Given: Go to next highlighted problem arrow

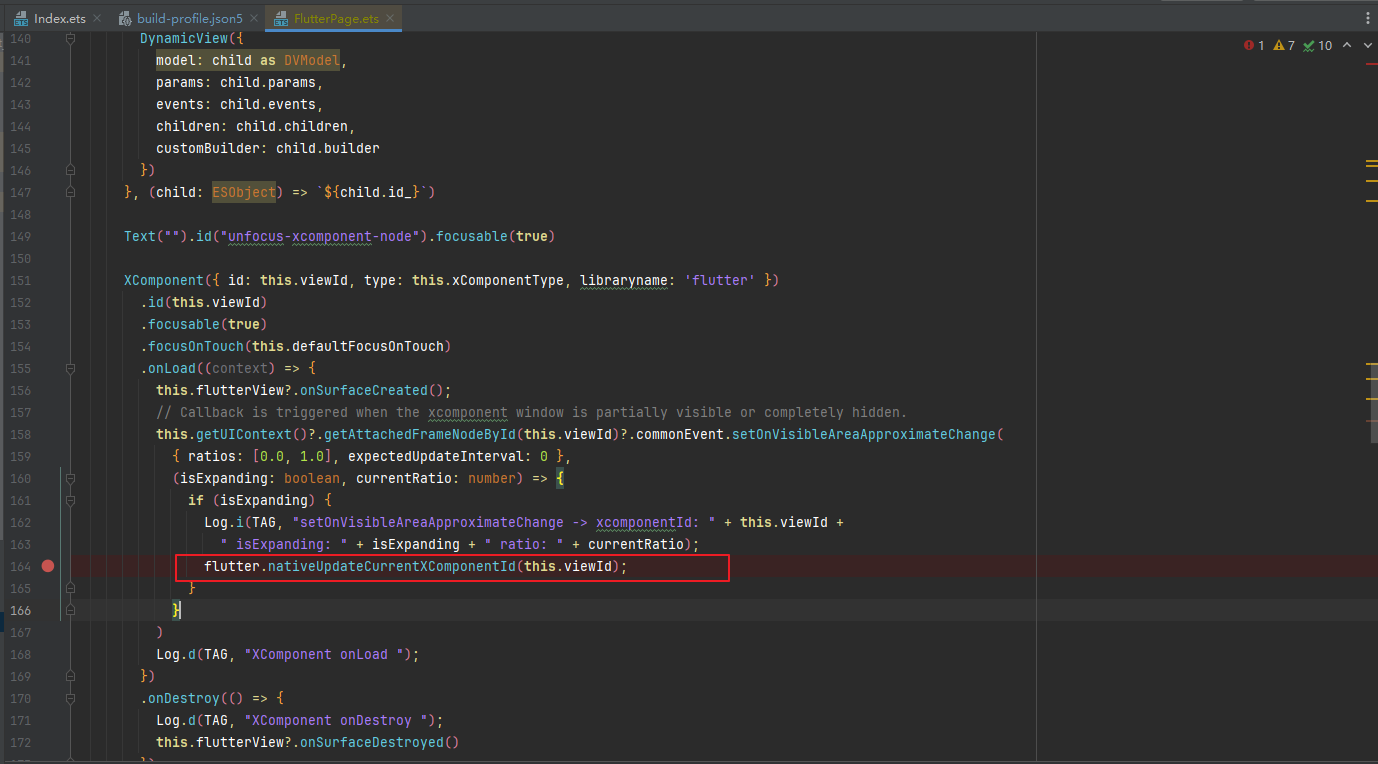Looking at the screenshot, I should (x=1366, y=45).
